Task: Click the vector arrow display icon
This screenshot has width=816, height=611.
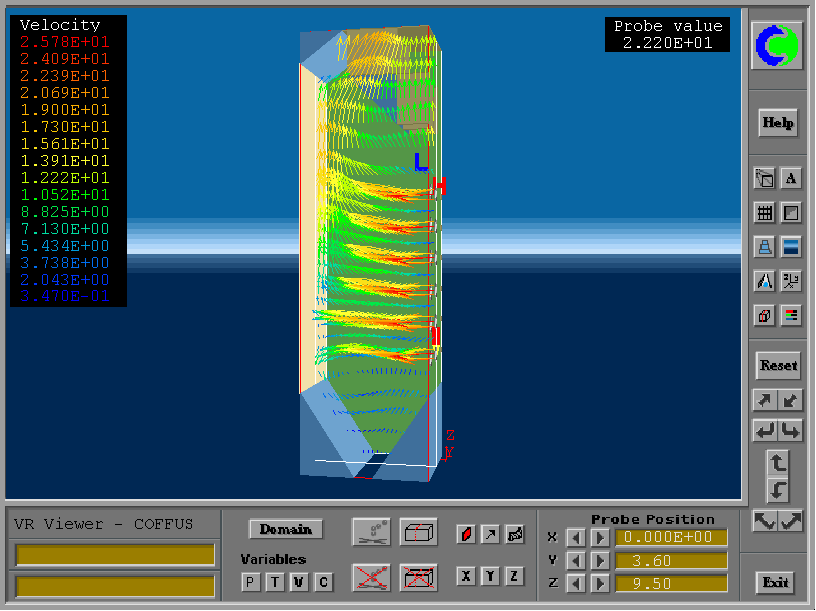Action: tap(490, 534)
